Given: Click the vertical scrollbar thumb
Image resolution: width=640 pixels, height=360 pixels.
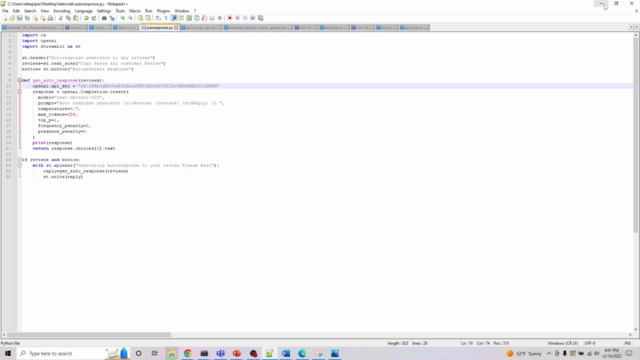Looking at the screenshot, I should 636,135.
